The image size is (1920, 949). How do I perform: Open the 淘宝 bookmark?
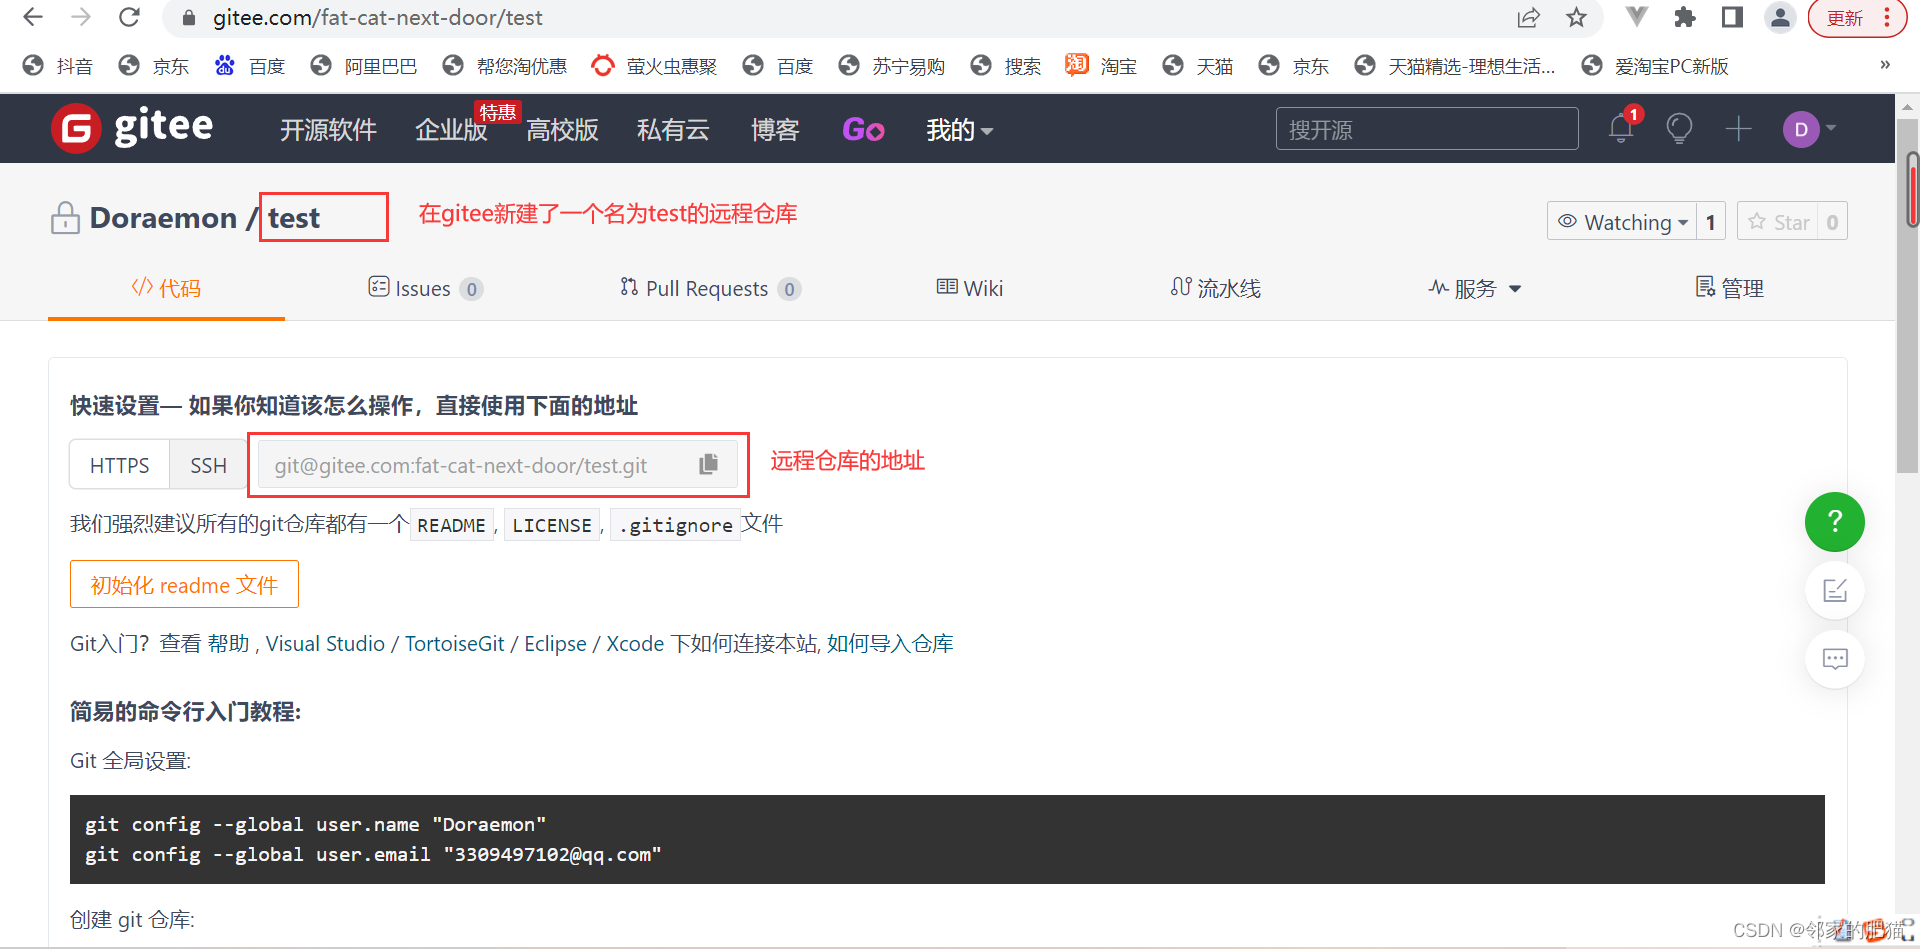pos(1101,66)
